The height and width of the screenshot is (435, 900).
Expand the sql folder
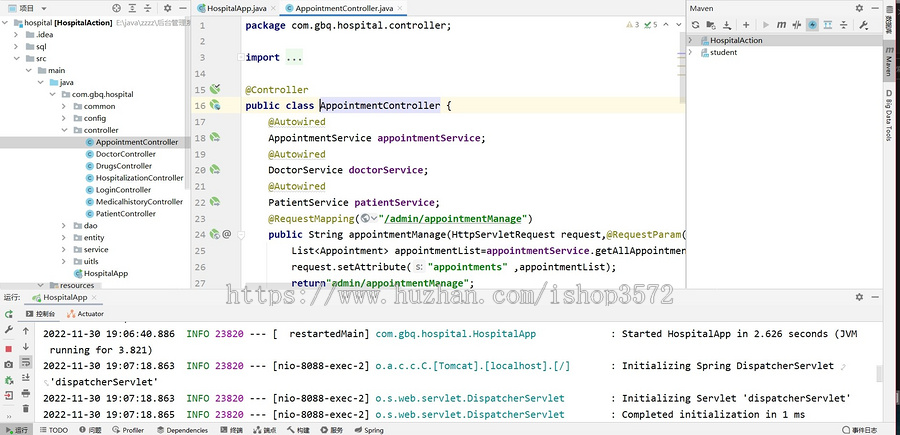point(17,46)
